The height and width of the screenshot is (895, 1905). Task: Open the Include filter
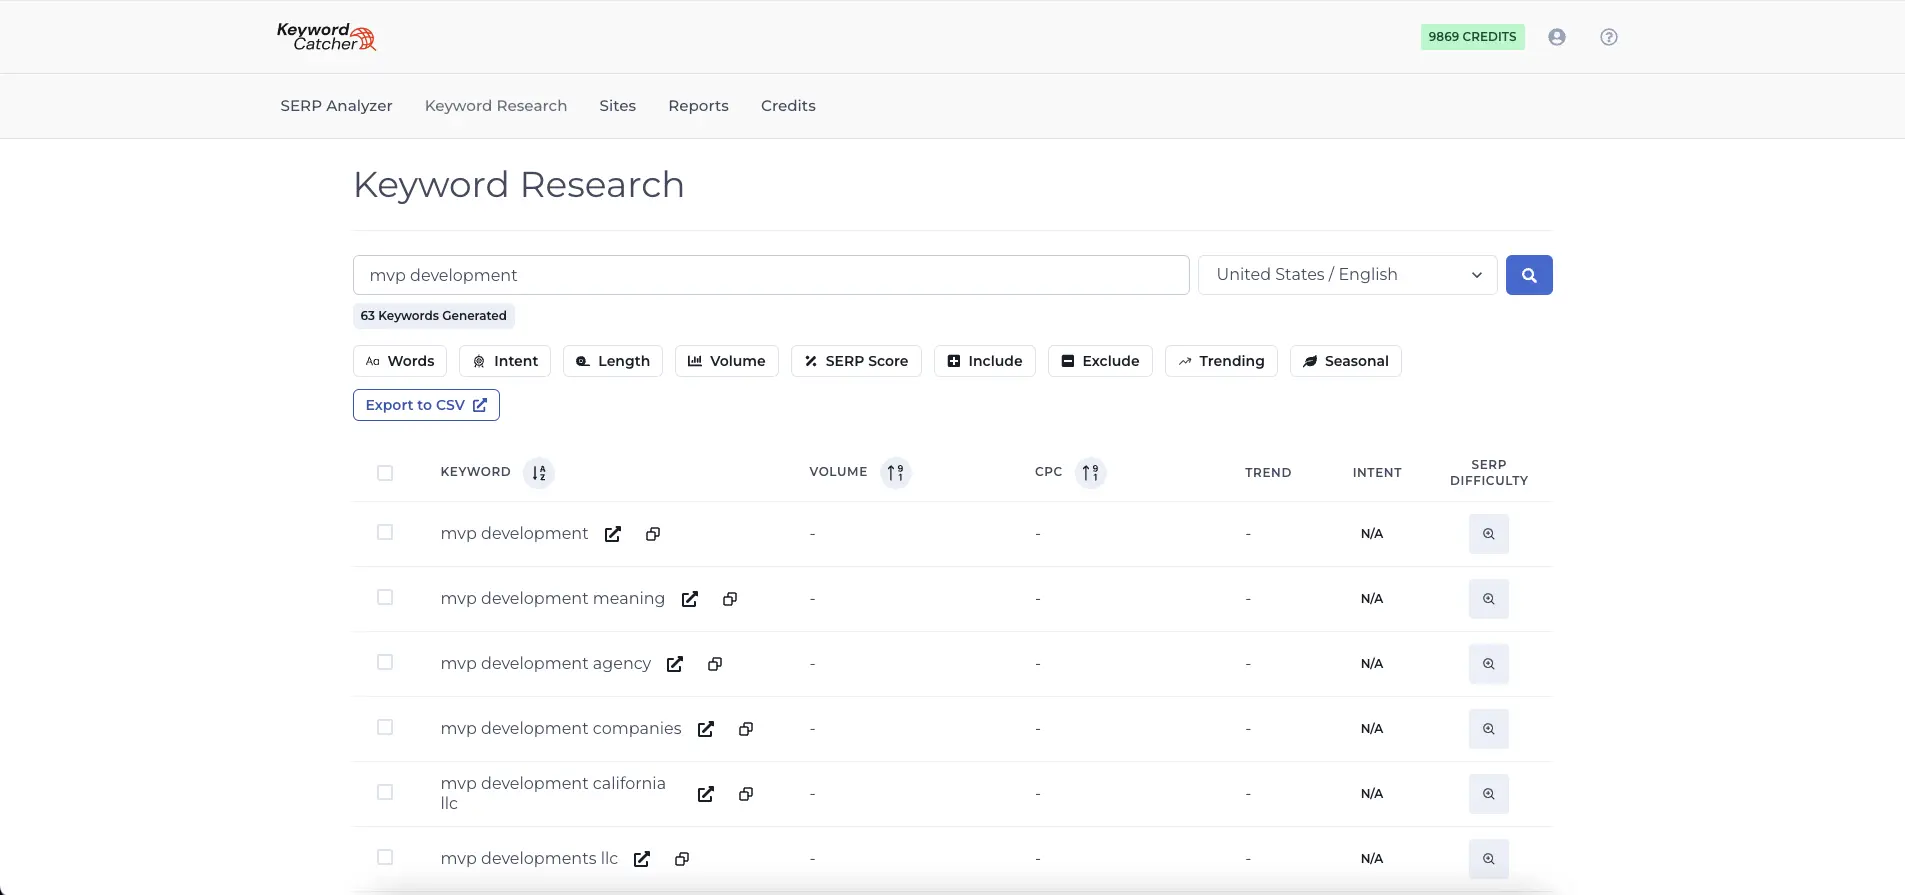click(985, 361)
